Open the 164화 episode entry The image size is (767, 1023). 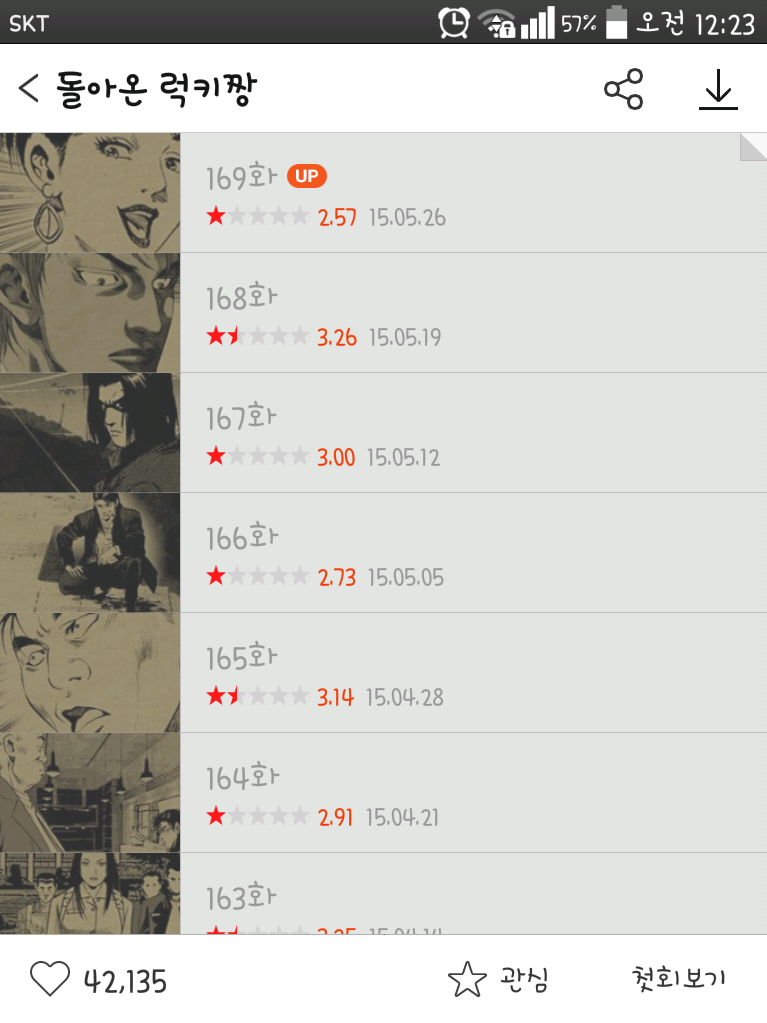[384, 793]
